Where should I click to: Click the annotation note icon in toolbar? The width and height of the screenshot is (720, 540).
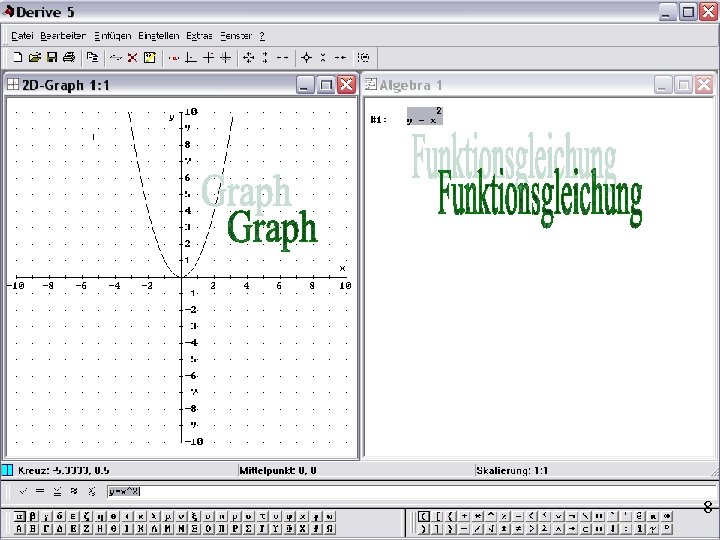(150, 57)
